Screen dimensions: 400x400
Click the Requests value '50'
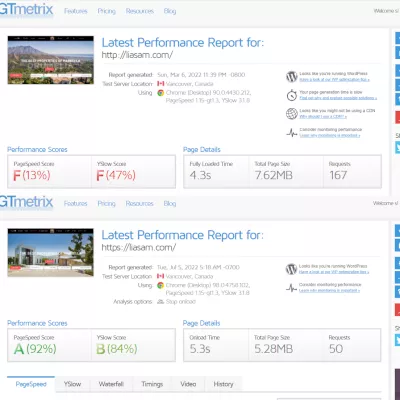tap(336, 349)
